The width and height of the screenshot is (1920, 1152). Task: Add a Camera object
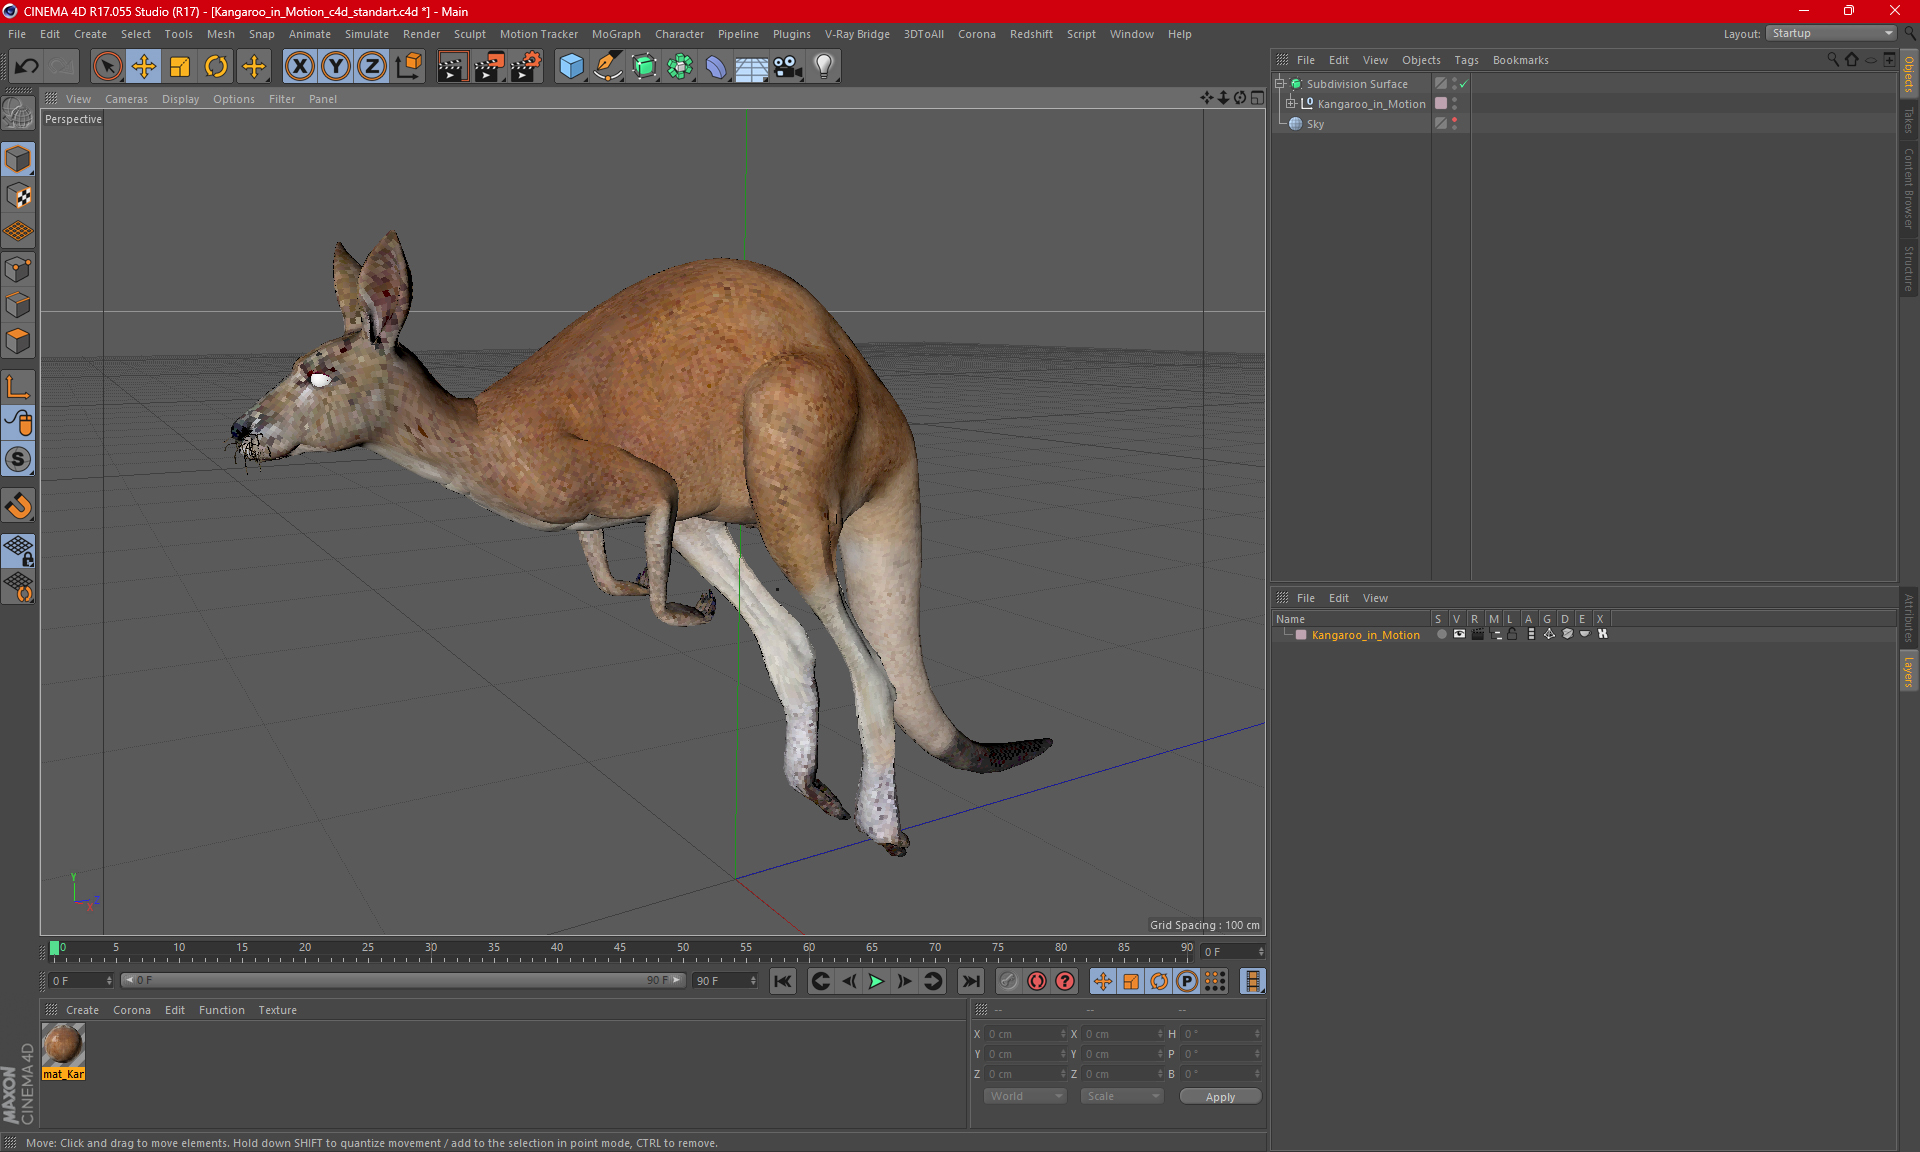788,67
